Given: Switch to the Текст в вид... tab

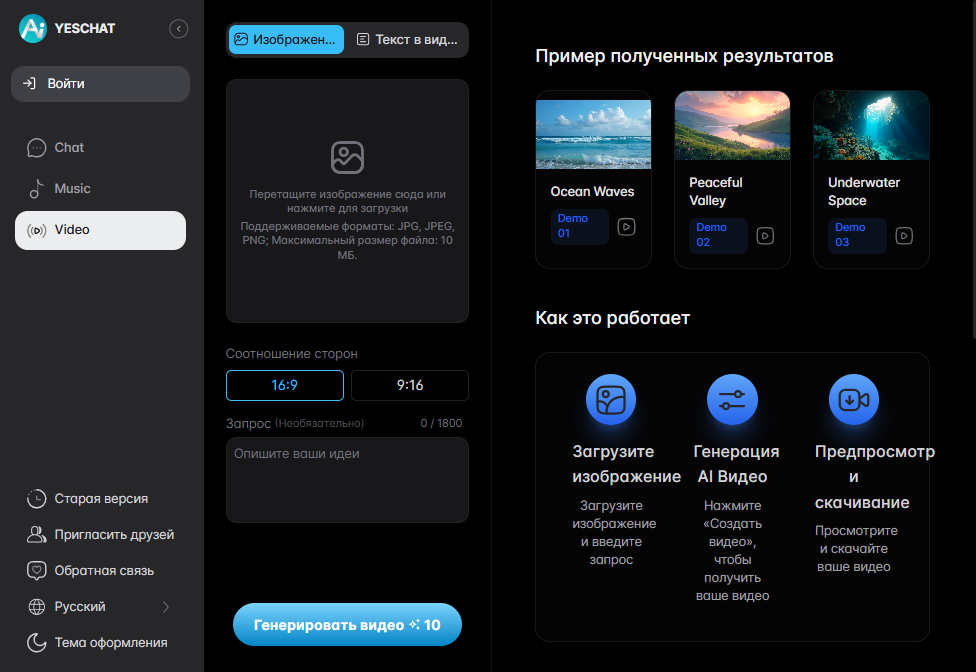Looking at the screenshot, I should pyautogui.click(x=407, y=40).
